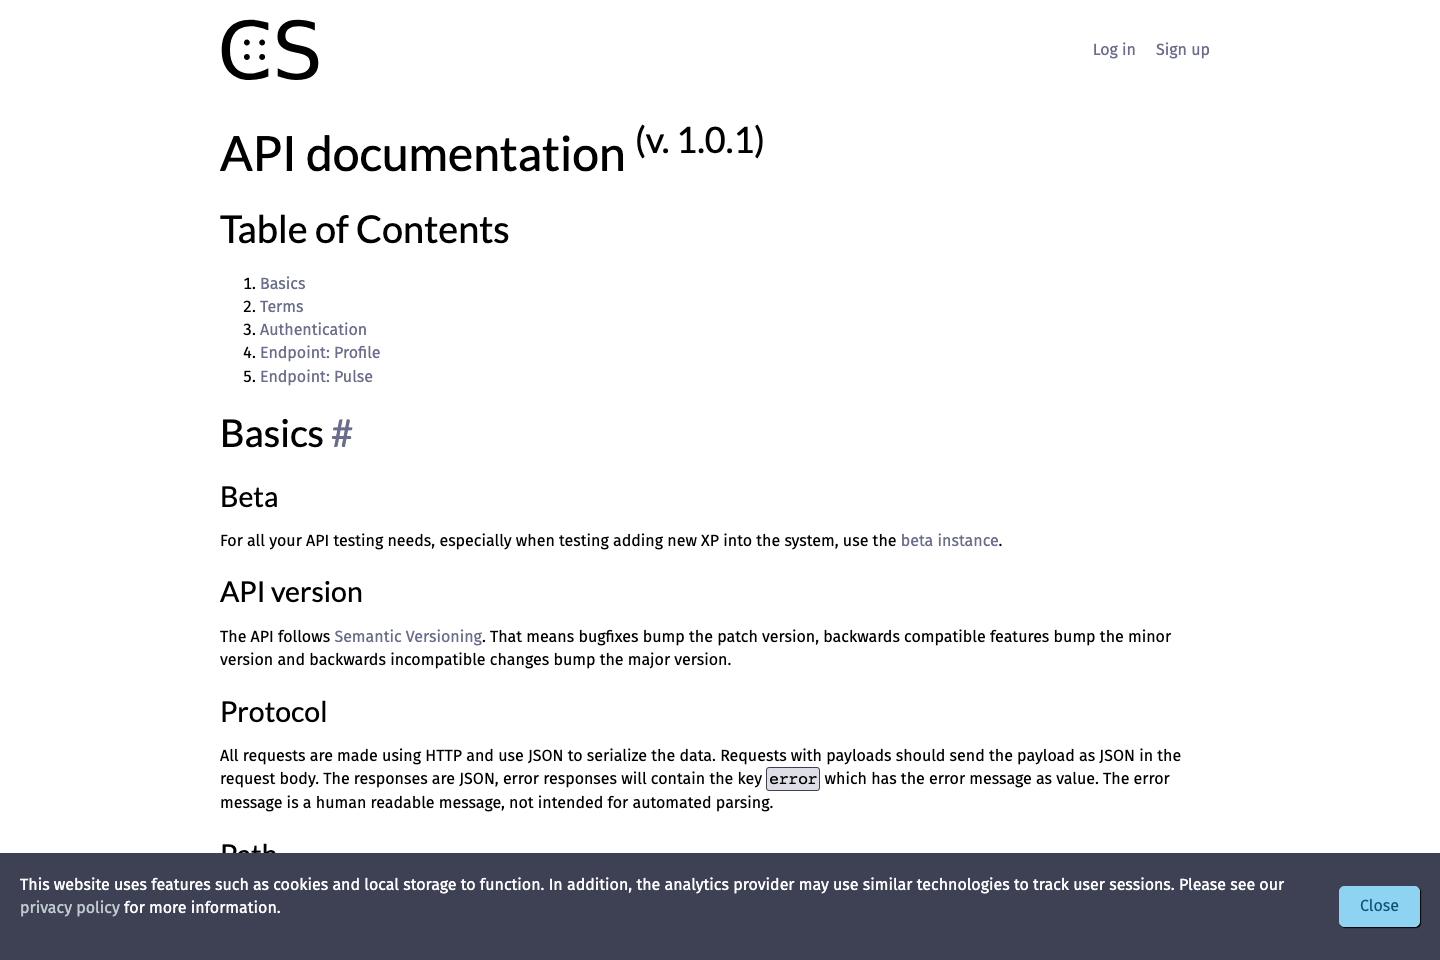Click the 'Basics' section heading

pyautogui.click(x=272, y=434)
